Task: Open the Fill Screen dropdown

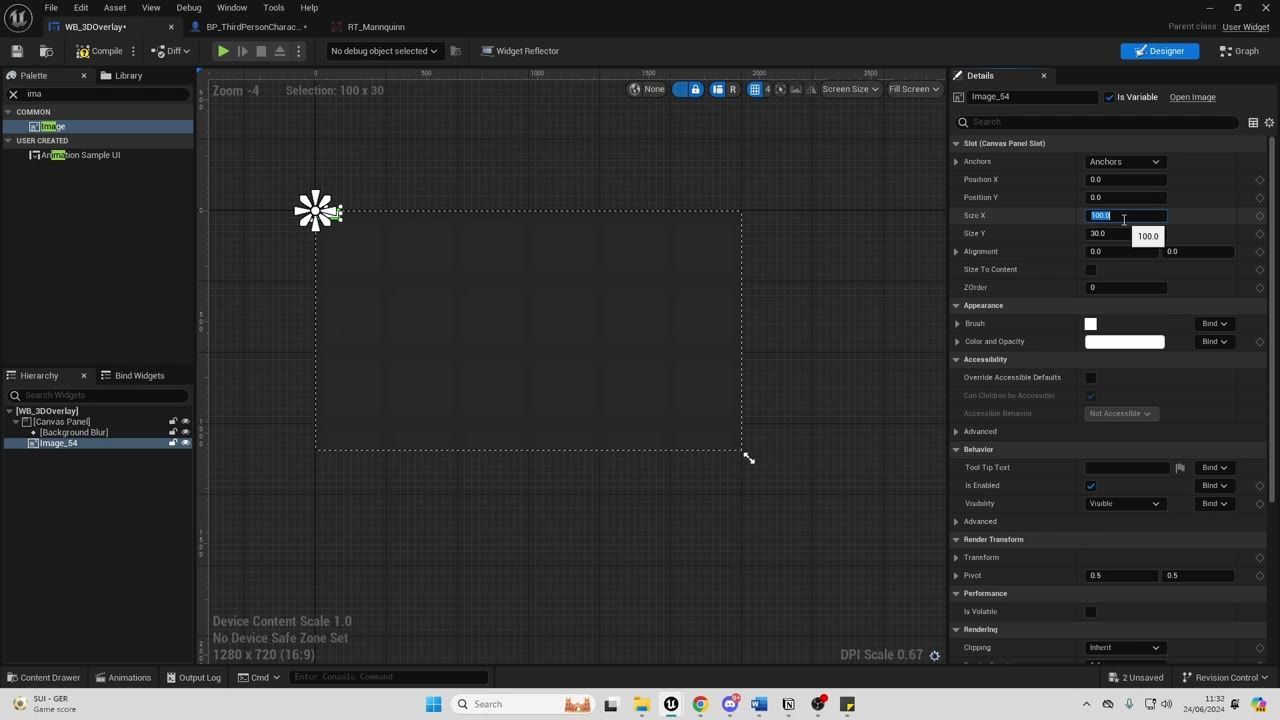Action: pos(914,89)
